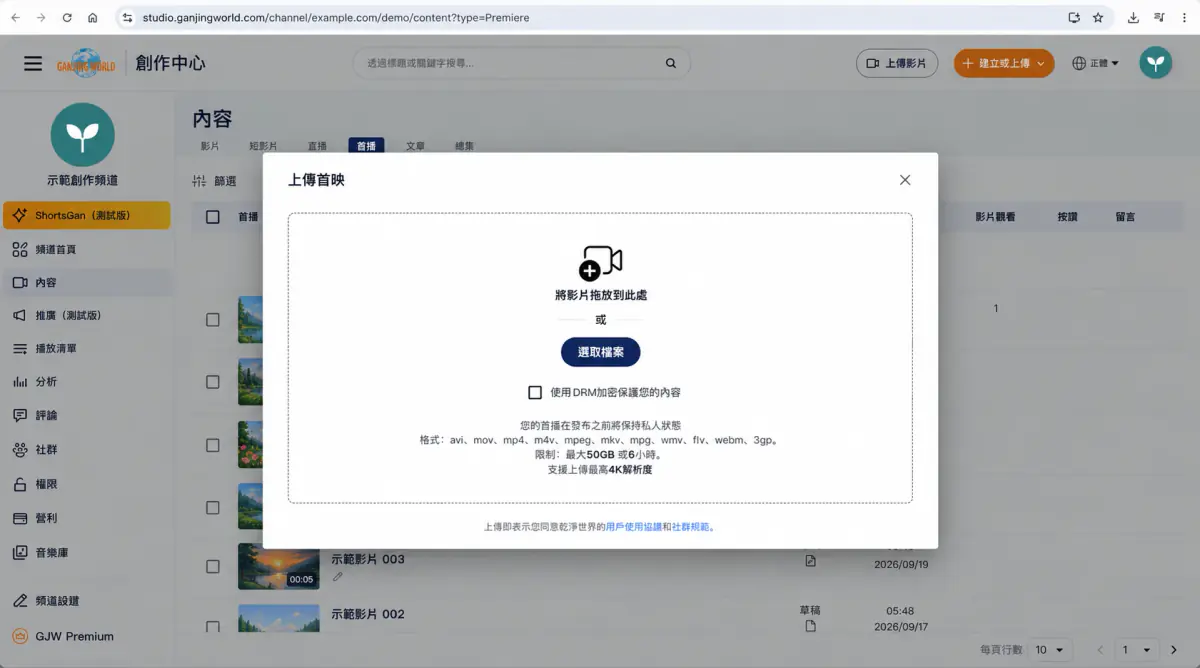Open the hamburger menu icon

coord(33,63)
